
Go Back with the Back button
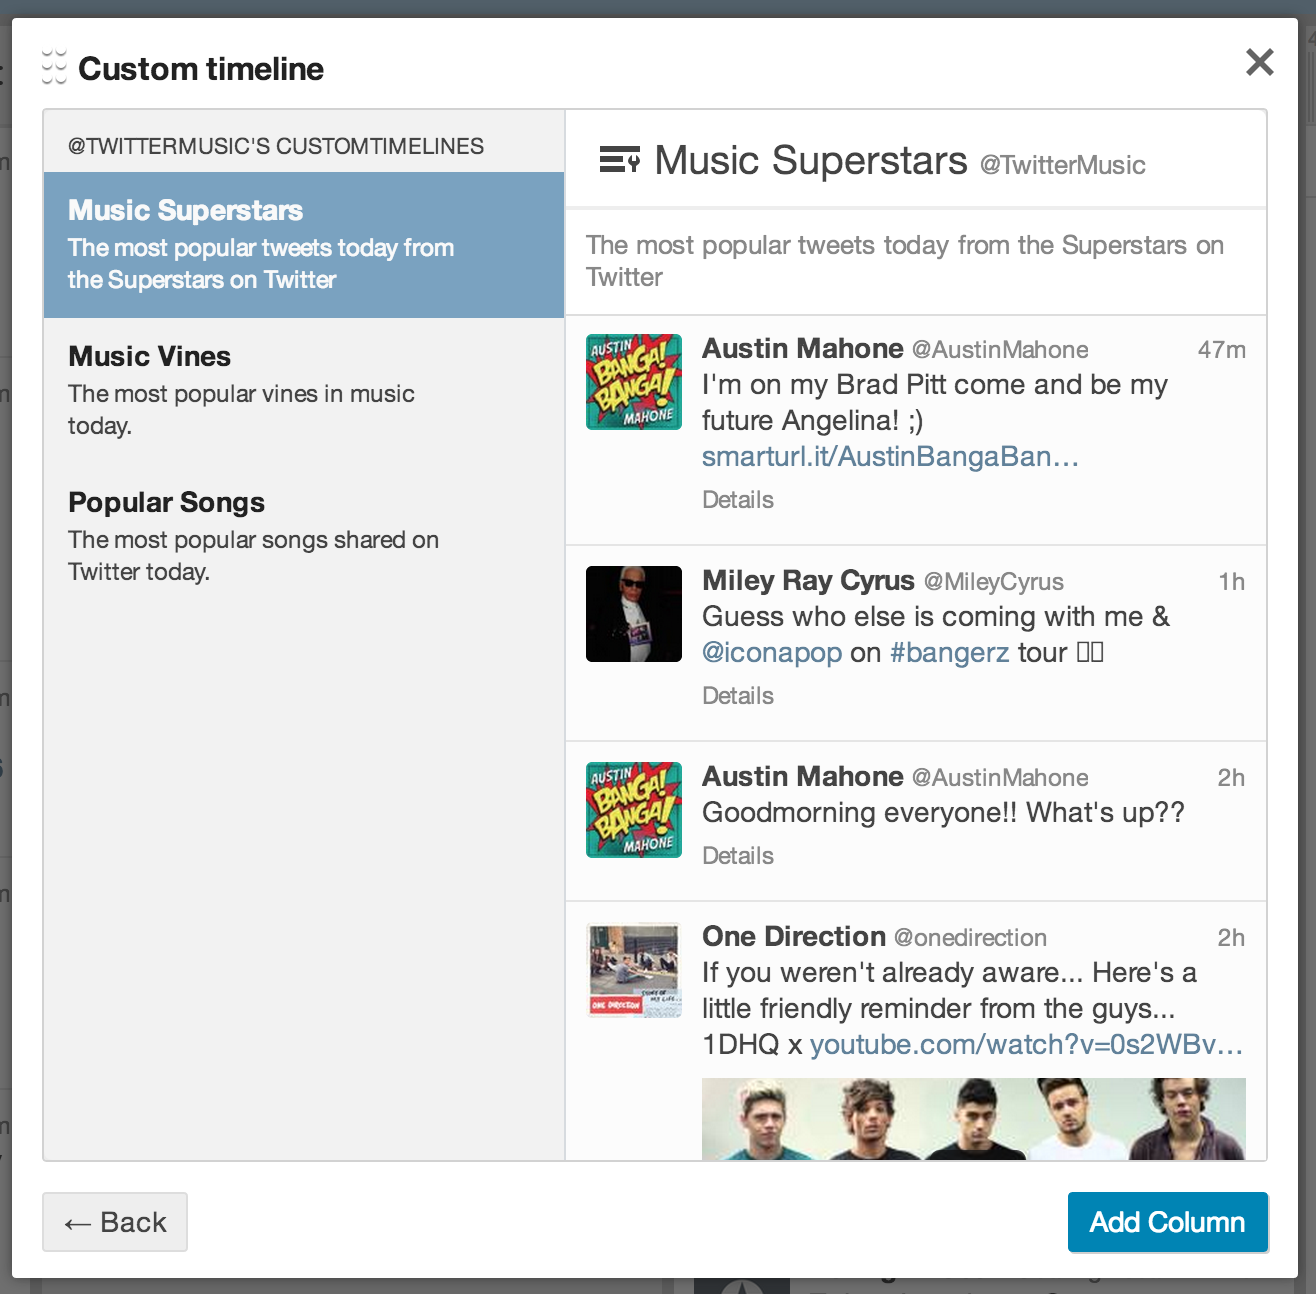[114, 1222]
